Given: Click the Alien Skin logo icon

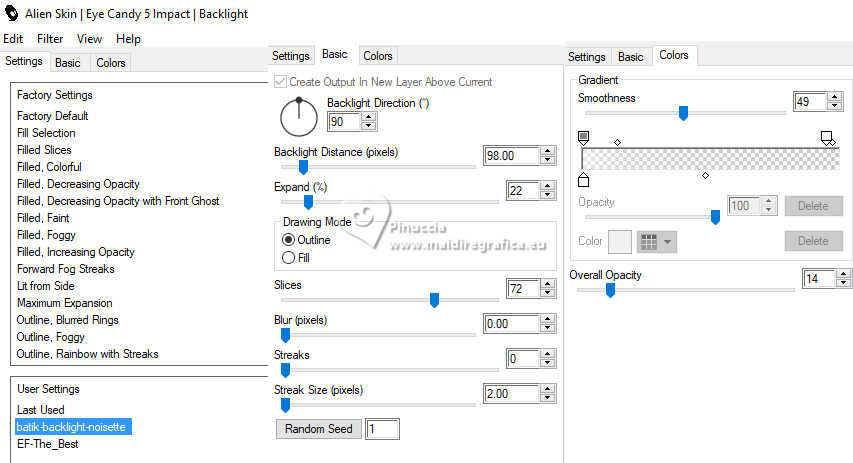Looking at the screenshot, I should coord(12,14).
